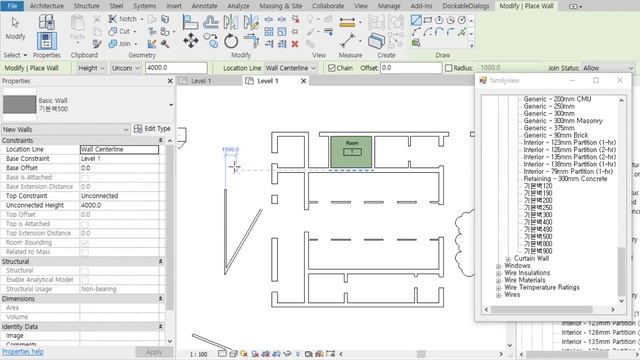The width and height of the screenshot is (640, 360).
Task: Expand the Wire Insulations tree node
Action: 498,273
